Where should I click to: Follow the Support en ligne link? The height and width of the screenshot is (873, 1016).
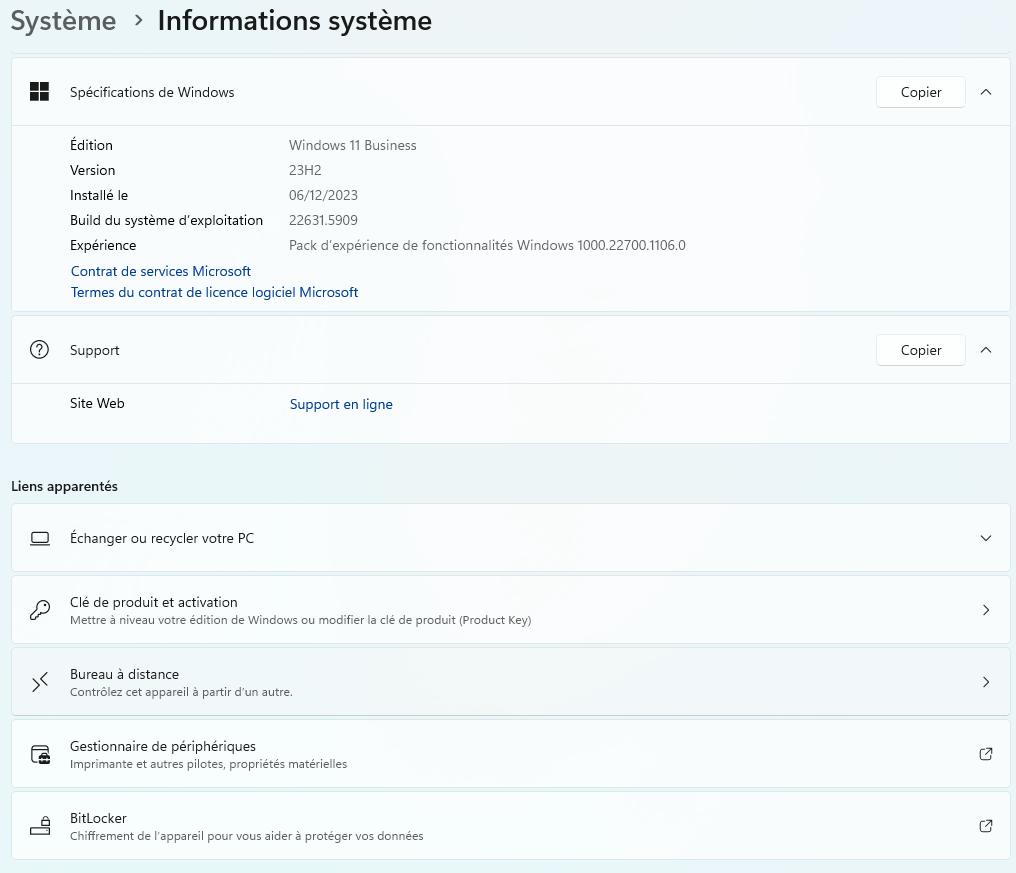point(341,404)
